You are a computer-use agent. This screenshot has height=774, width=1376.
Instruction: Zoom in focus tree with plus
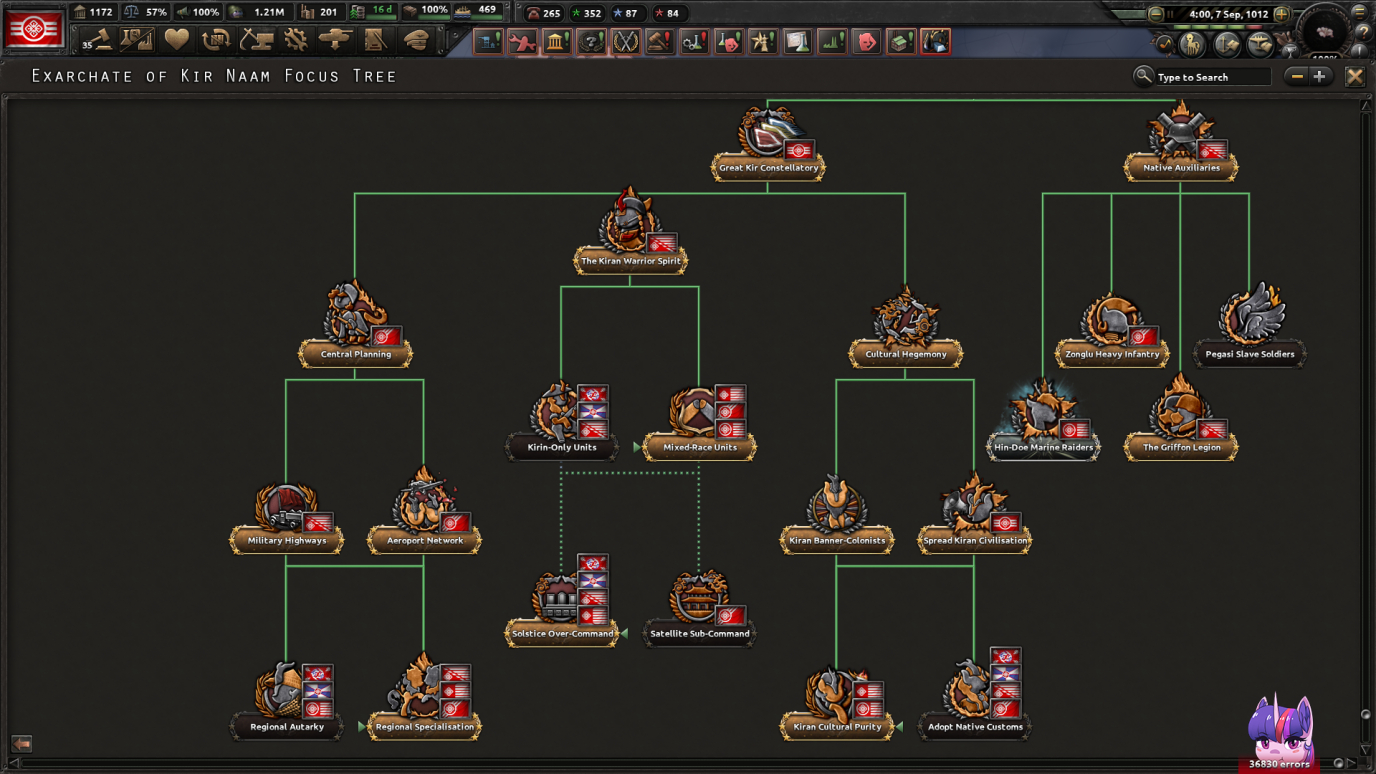coord(1319,77)
